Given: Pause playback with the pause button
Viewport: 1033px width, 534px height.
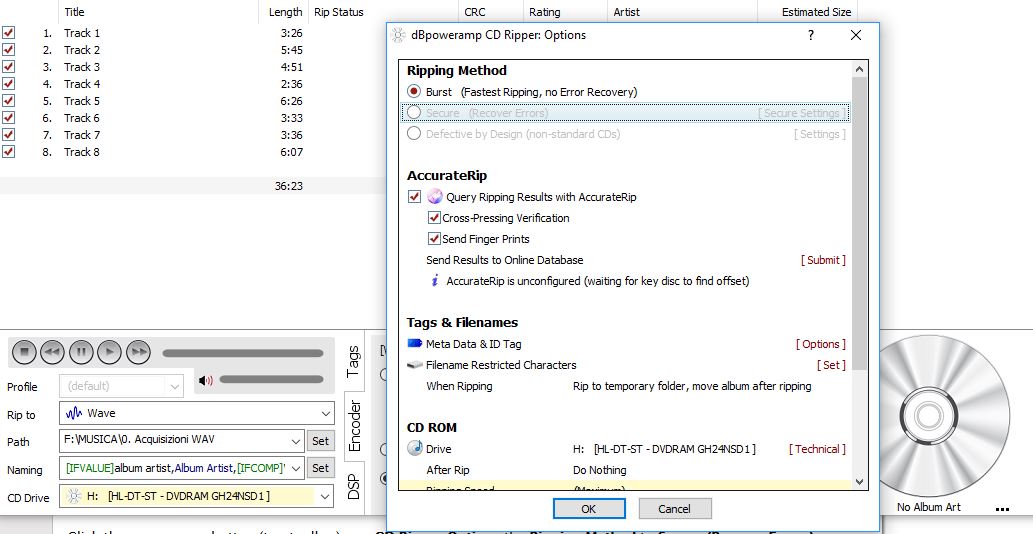Looking at the screenshot, I should [x=81, y=352].
